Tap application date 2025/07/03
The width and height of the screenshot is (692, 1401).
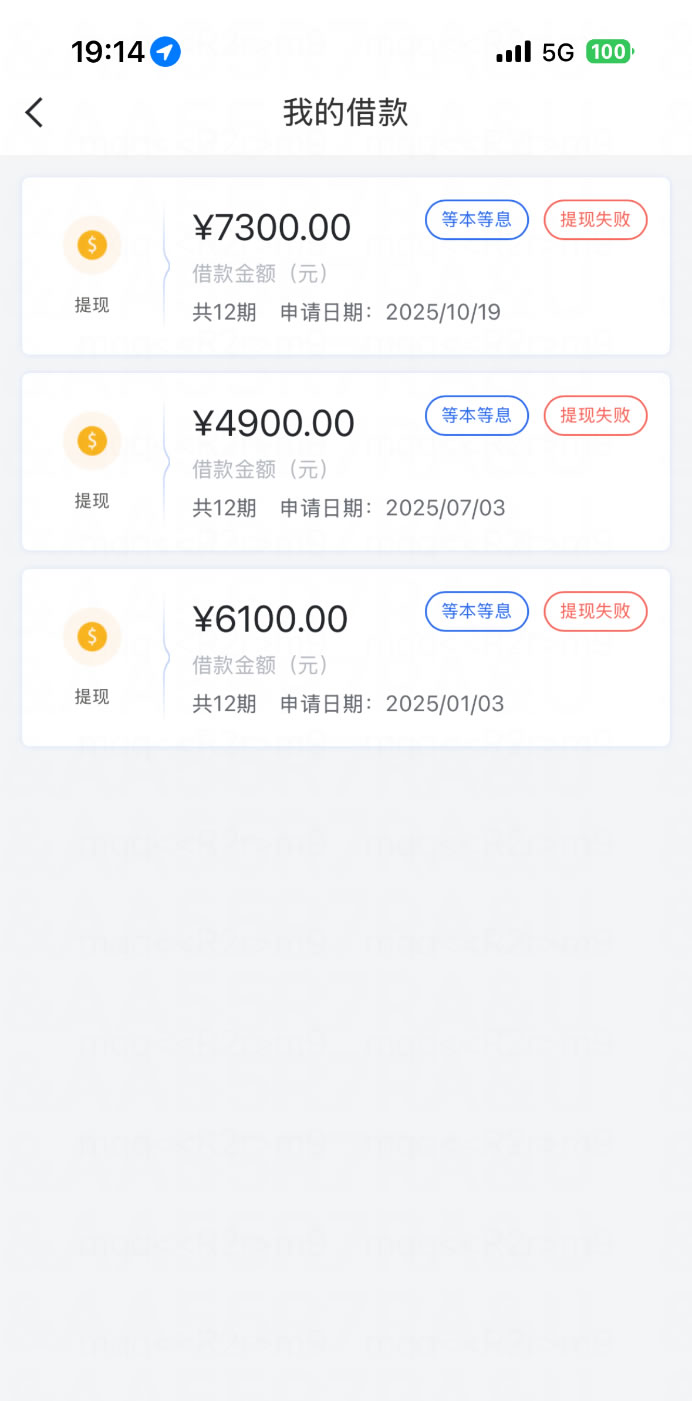[444, 508]
